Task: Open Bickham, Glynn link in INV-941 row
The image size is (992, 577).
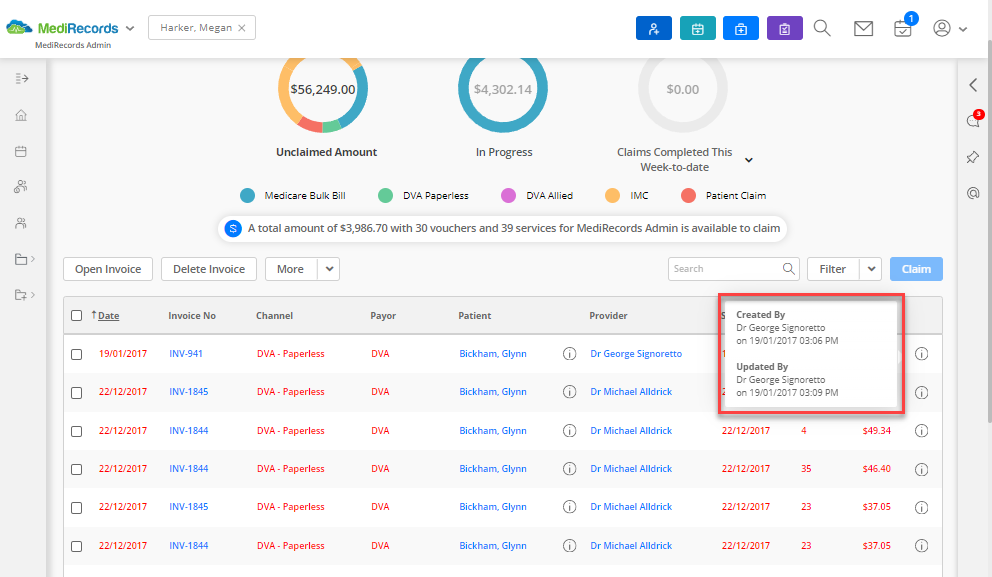Action: (x=493, y=354)
